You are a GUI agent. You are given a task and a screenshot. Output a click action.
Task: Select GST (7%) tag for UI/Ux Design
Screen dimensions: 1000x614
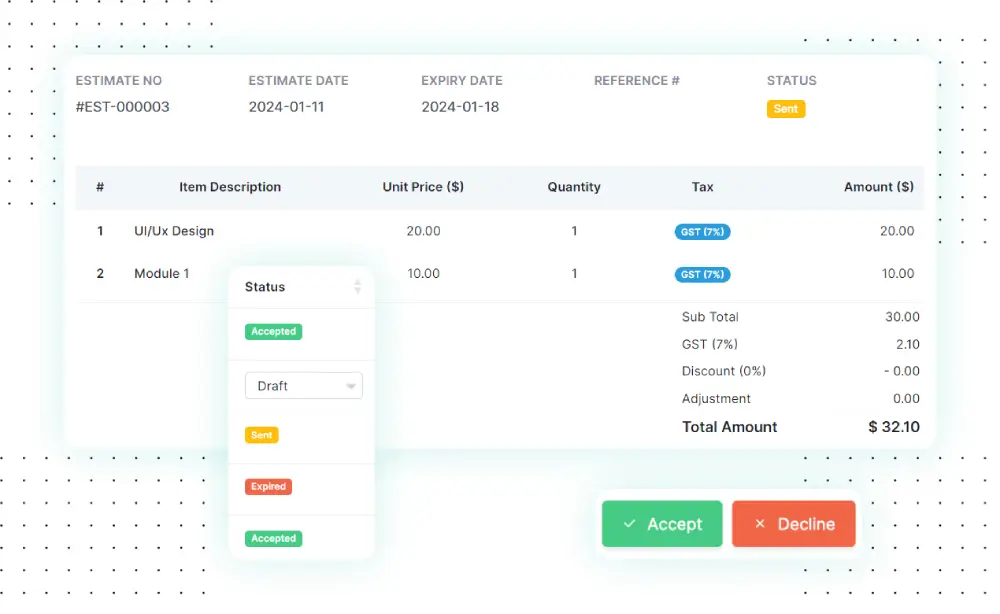pos(702,232)
